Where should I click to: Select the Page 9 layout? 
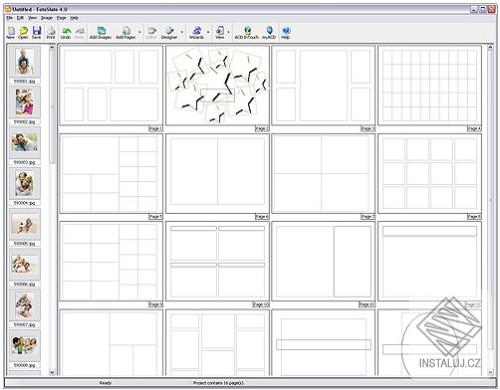click(x=111, y=262)
